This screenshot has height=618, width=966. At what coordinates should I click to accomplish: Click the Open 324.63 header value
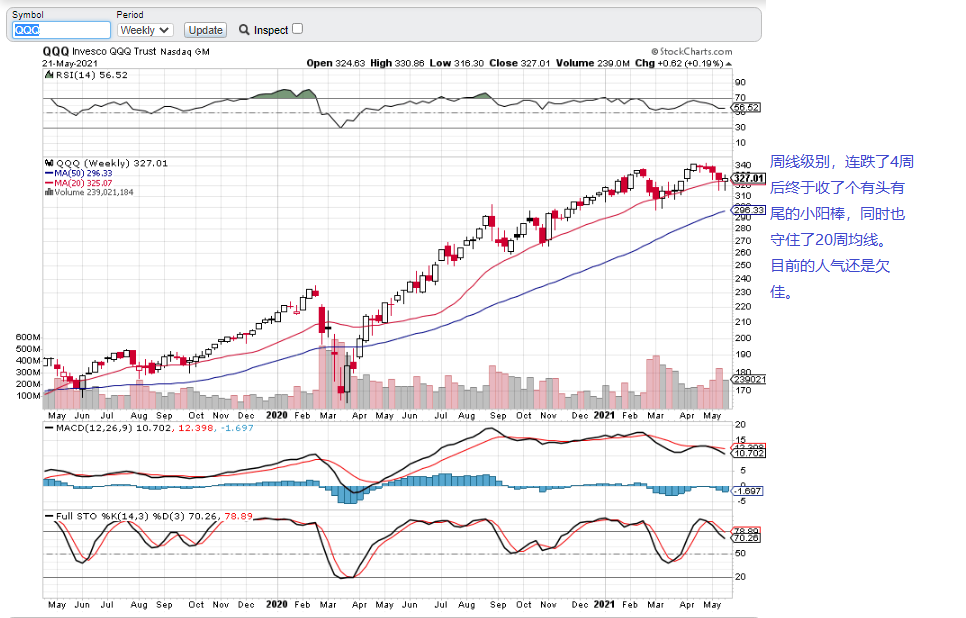tap(336, 63)
